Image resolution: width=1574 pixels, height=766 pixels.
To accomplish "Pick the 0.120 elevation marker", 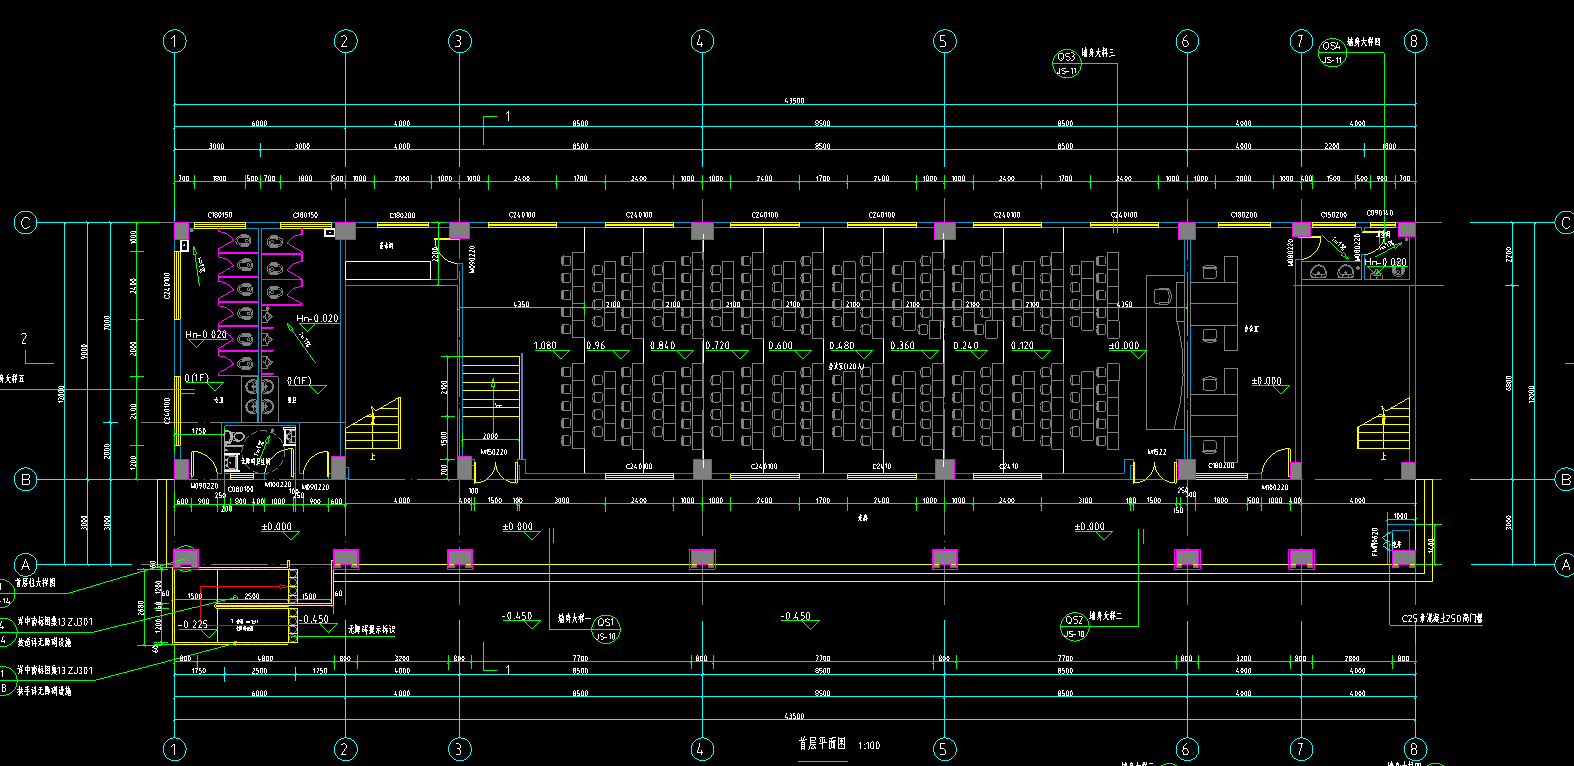I will pyautogui.click(x=1023, y=346).
